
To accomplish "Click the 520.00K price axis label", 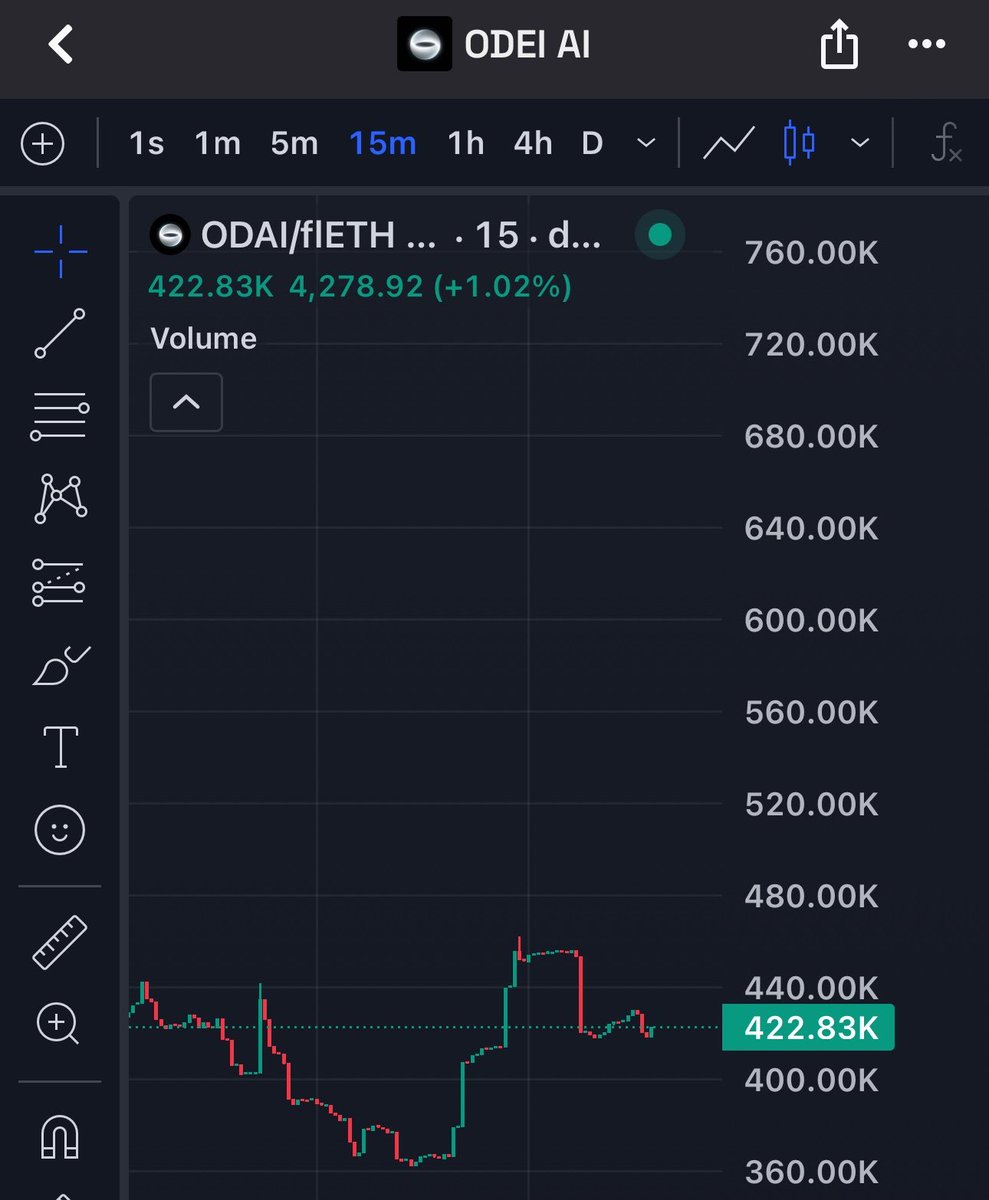I will tap(812, 804).
